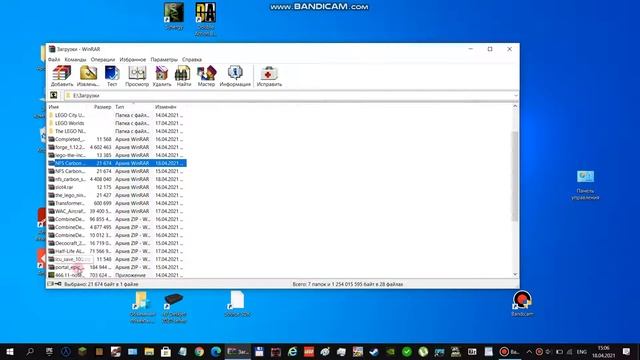Select the LEGO Worlds folder
640x360 pixels.
coord(116,123)
